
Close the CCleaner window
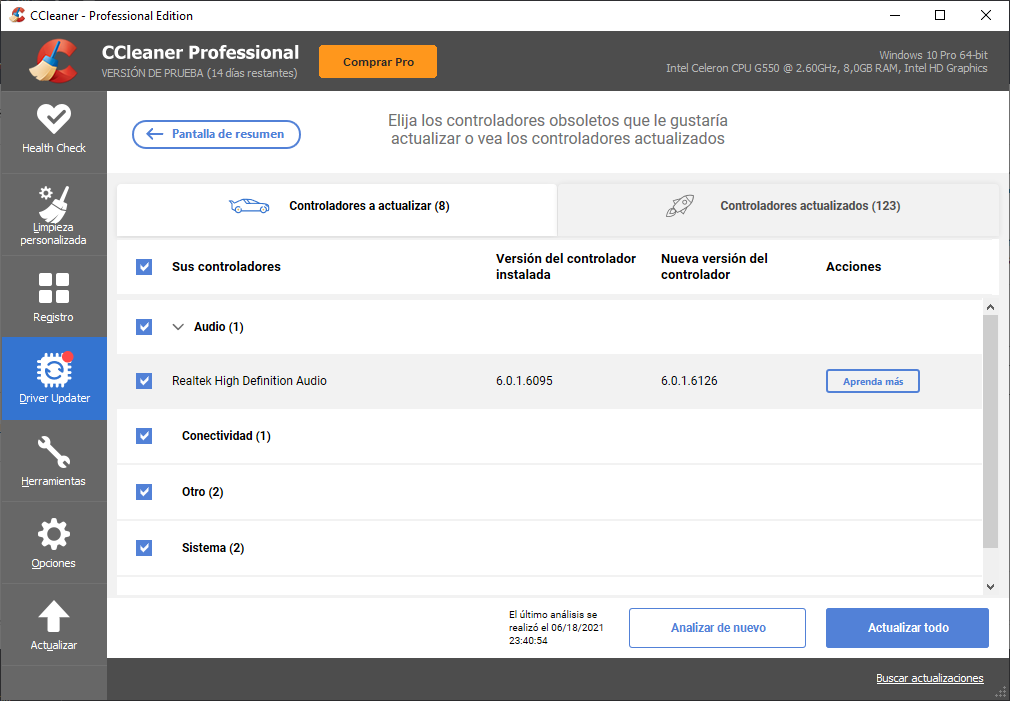986,15
